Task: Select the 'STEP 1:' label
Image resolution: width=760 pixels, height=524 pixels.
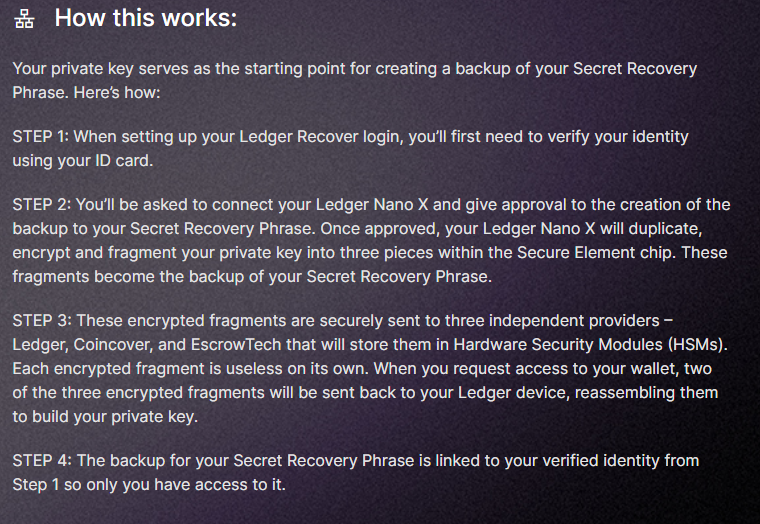Action: pos(41,137)
